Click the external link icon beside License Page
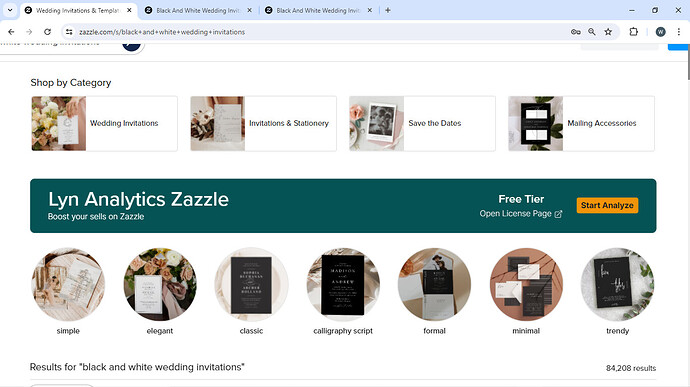 pyautogui.click(x=558, y=214)
